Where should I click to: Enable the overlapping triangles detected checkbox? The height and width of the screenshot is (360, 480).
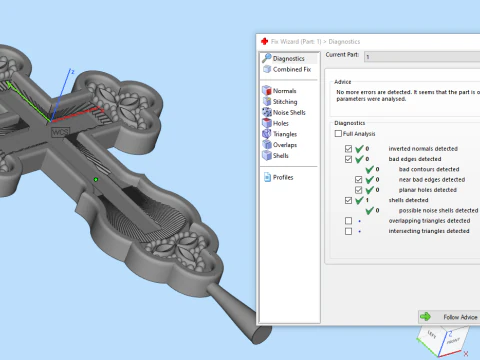coord(348,221)
